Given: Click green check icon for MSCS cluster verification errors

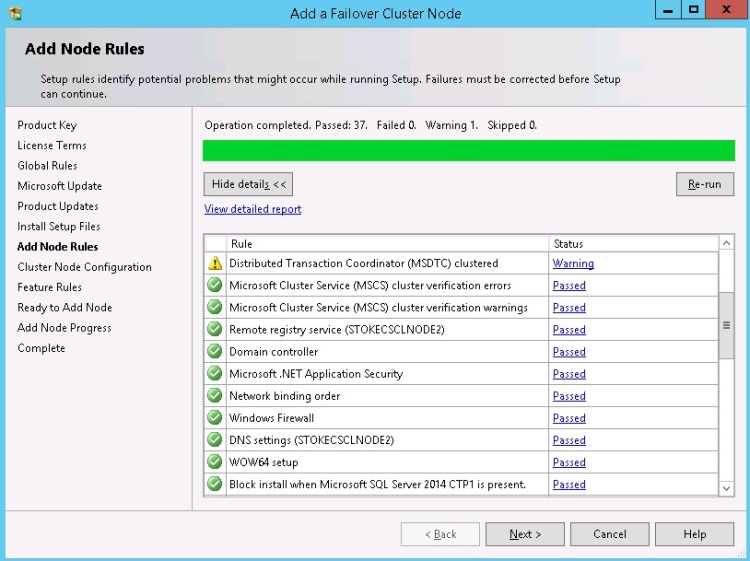Looking at the screenshot, I should 215,285.
